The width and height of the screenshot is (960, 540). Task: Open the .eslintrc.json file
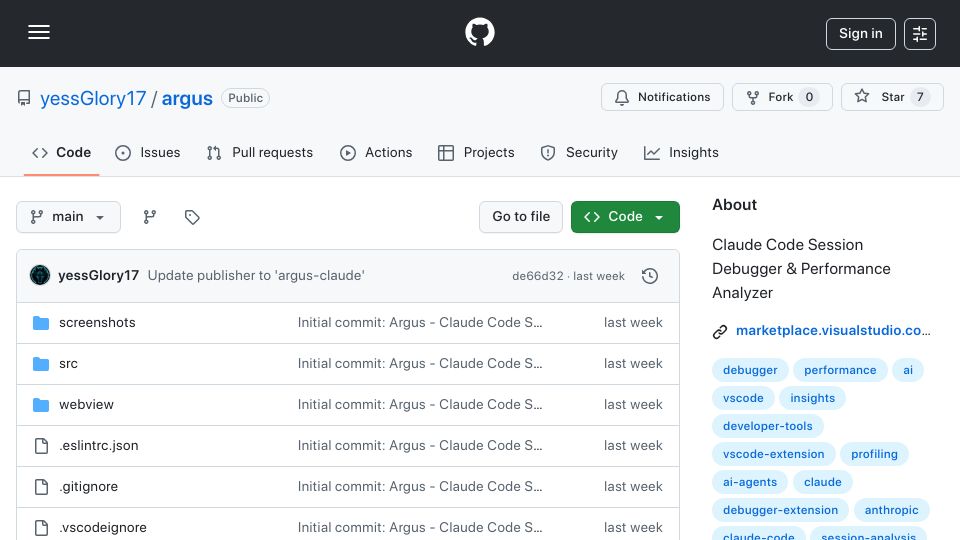click(x=99, y=446)
